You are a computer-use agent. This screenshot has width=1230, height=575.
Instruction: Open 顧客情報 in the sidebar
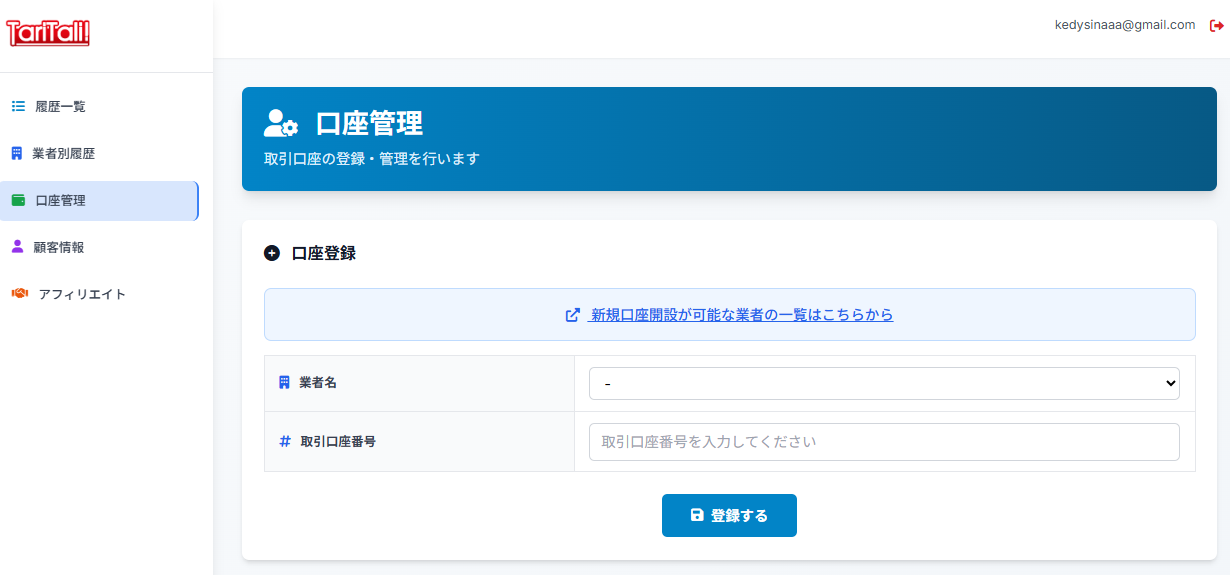[x=59, y=247]
